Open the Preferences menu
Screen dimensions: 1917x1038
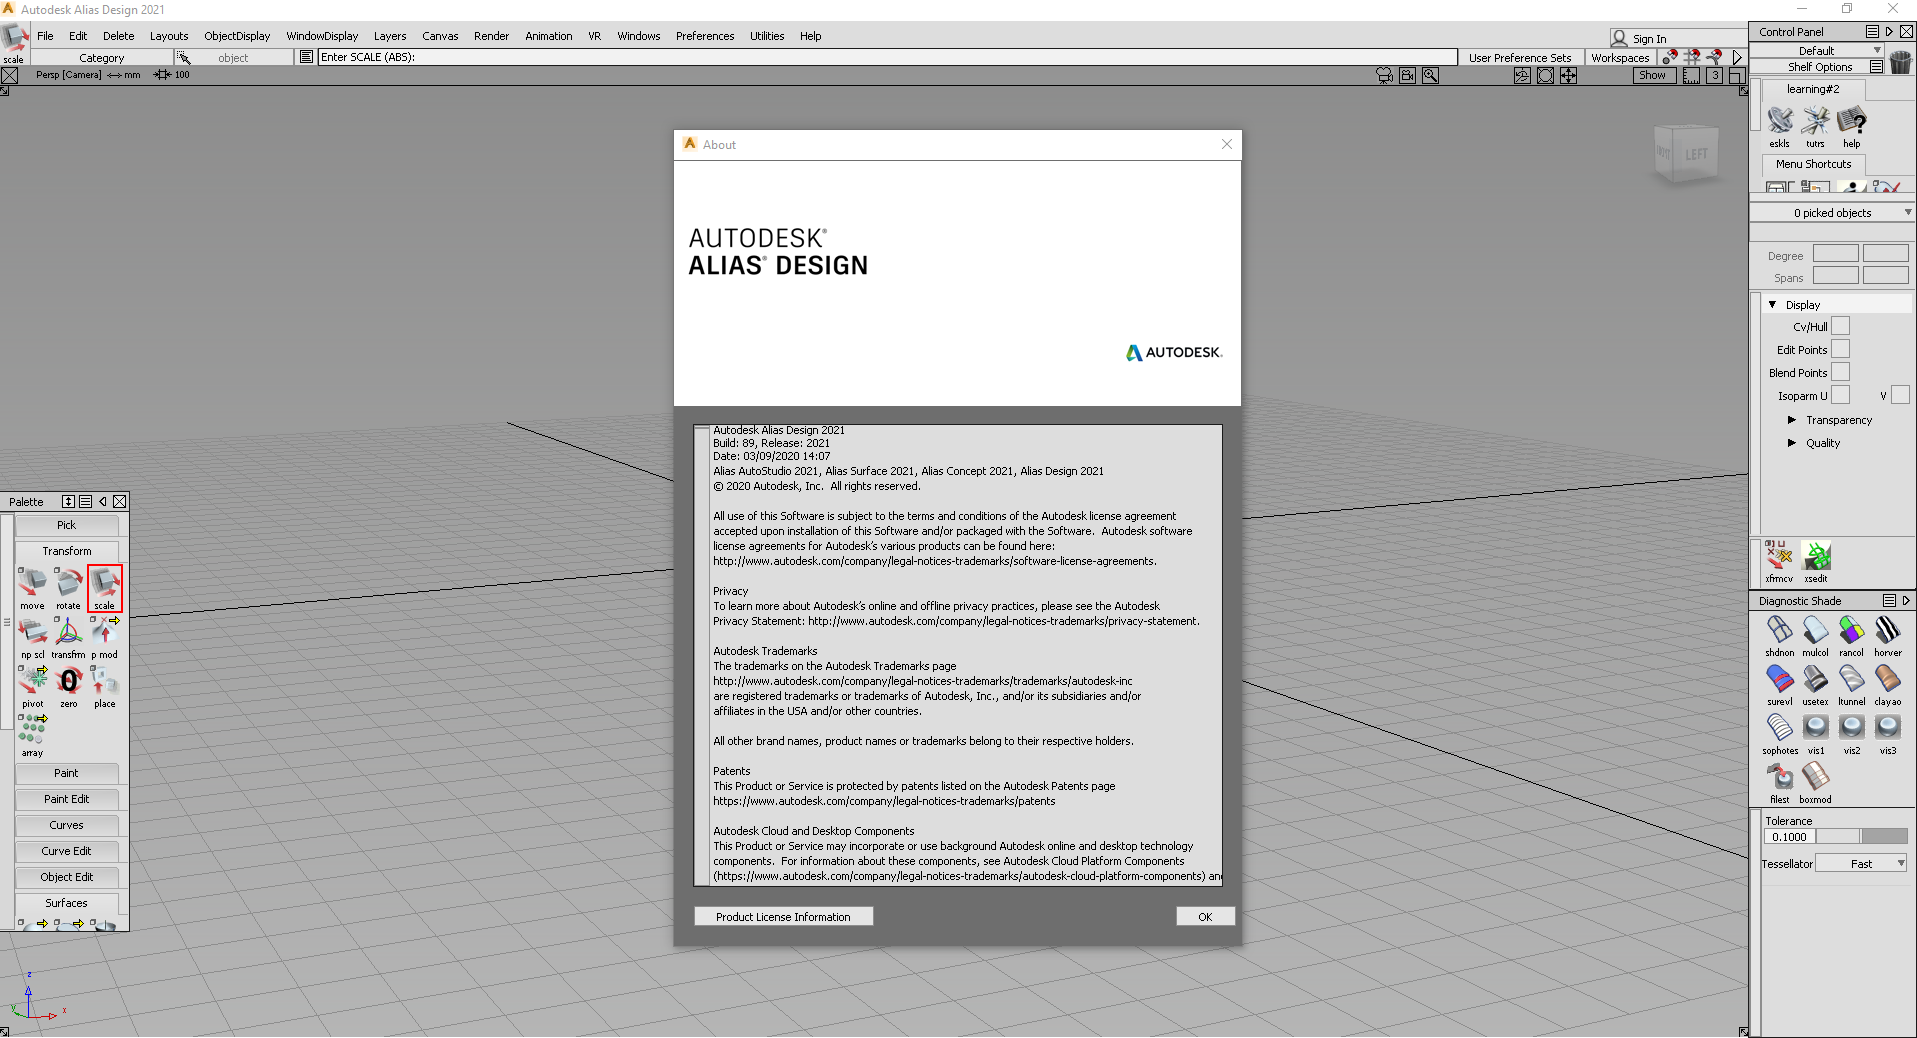click(x=705, y=36)
